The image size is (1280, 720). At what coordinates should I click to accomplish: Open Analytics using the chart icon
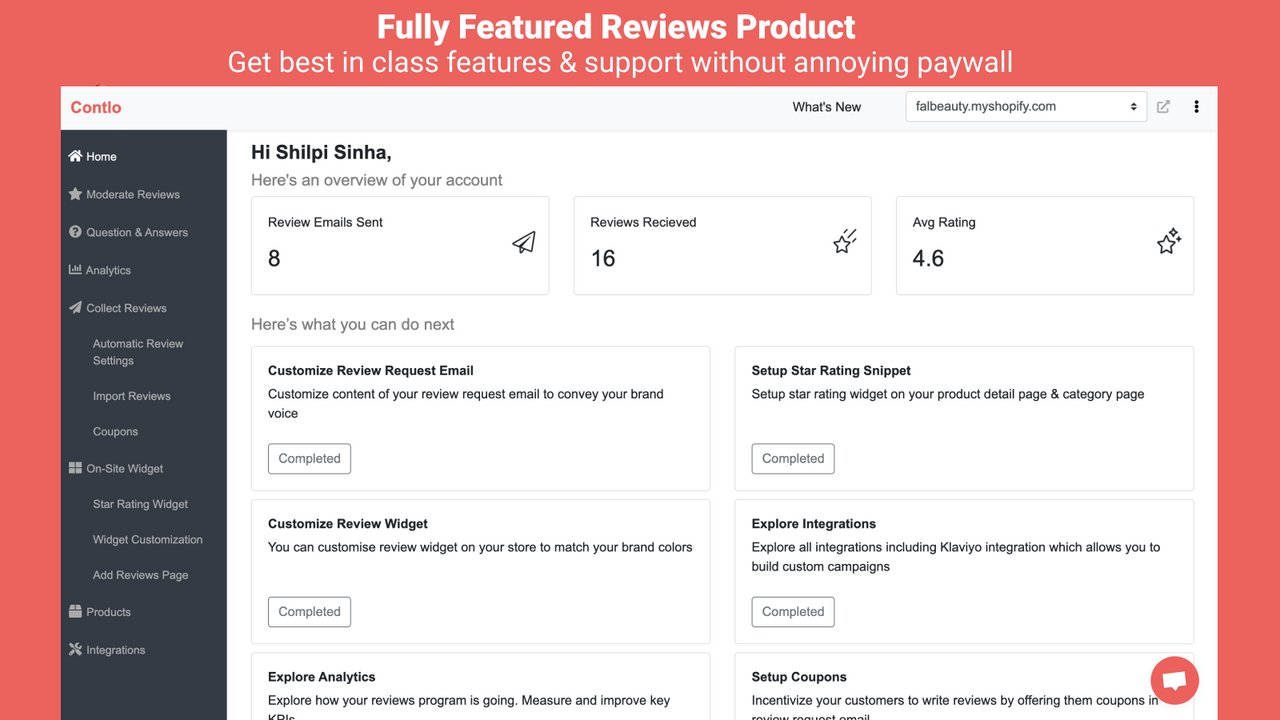click(74, 270)
